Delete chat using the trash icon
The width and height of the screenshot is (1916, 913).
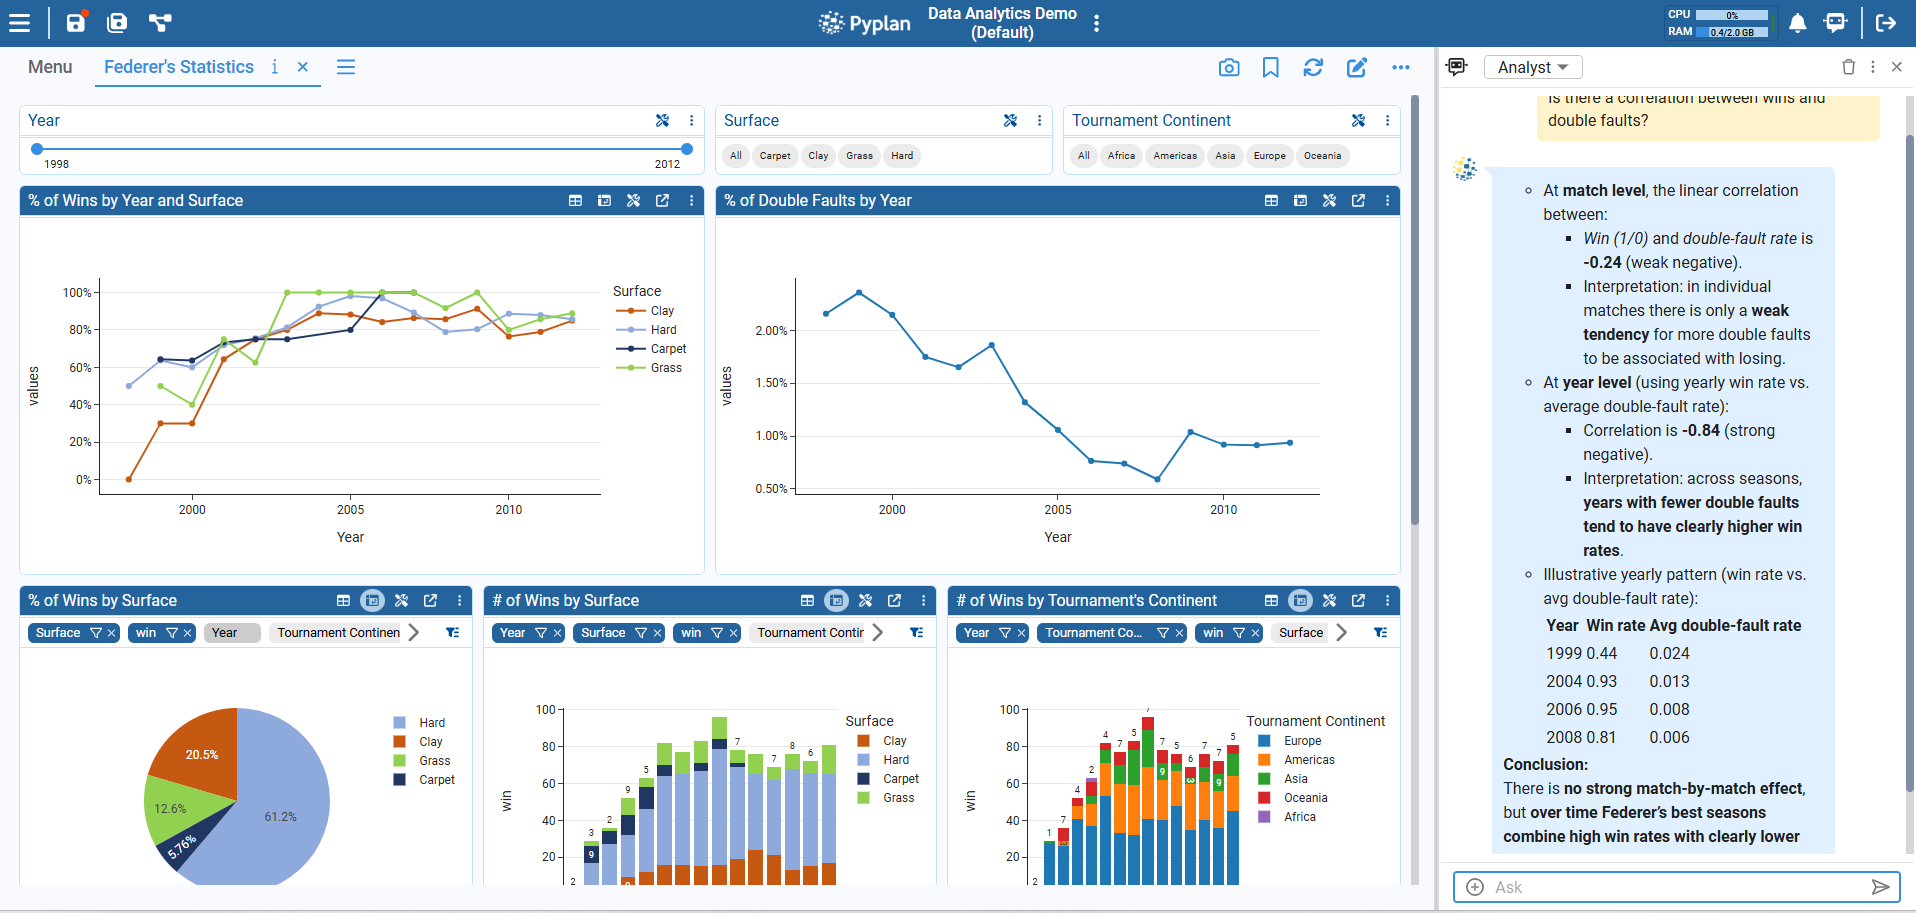(1848, 67)
